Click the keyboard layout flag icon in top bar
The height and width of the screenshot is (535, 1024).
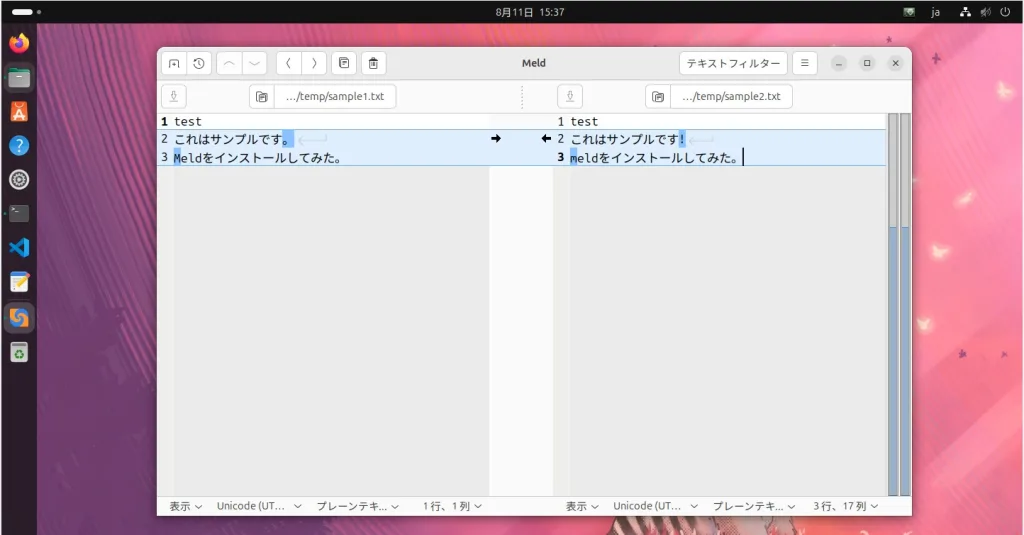(909, 12)
